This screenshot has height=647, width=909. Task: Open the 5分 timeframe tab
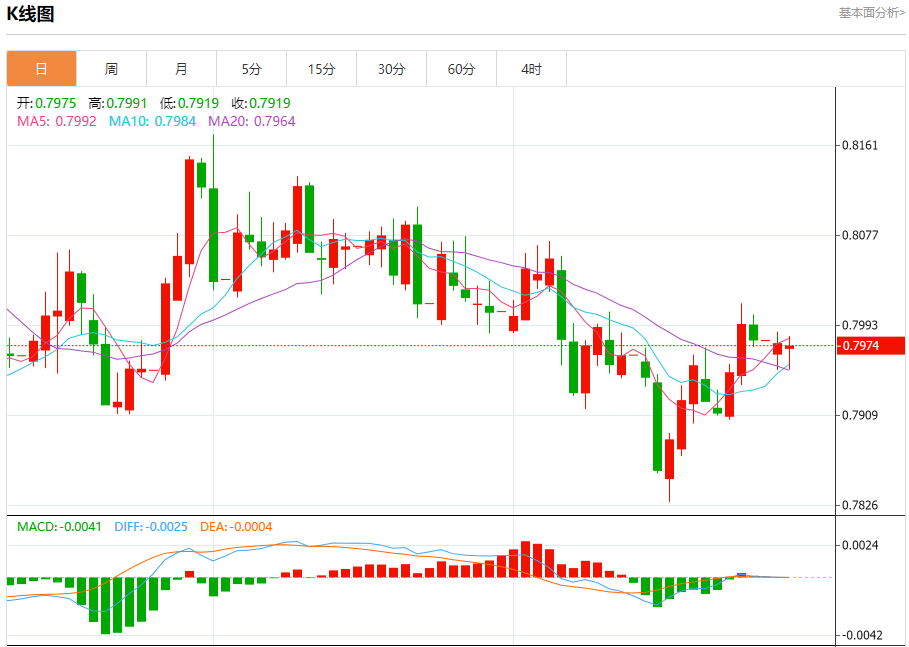point(252,69)
